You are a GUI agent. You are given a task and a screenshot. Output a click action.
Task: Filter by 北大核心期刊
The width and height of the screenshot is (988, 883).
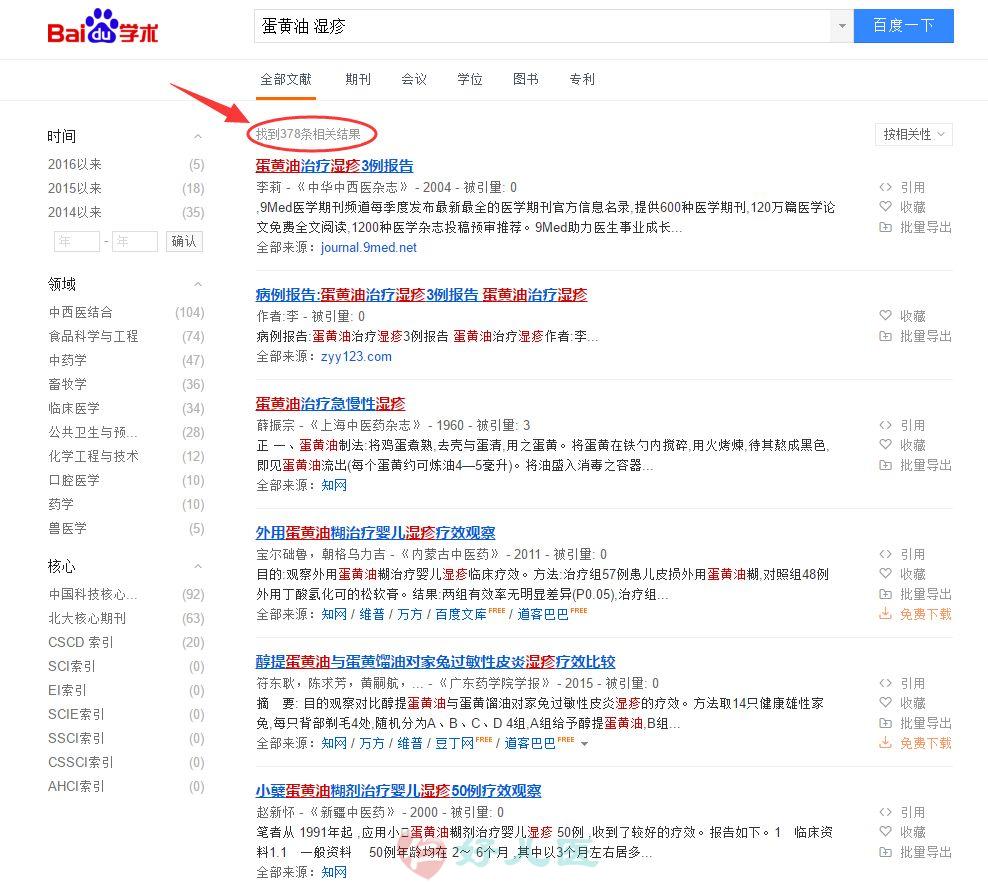click(x=87, y=618)
